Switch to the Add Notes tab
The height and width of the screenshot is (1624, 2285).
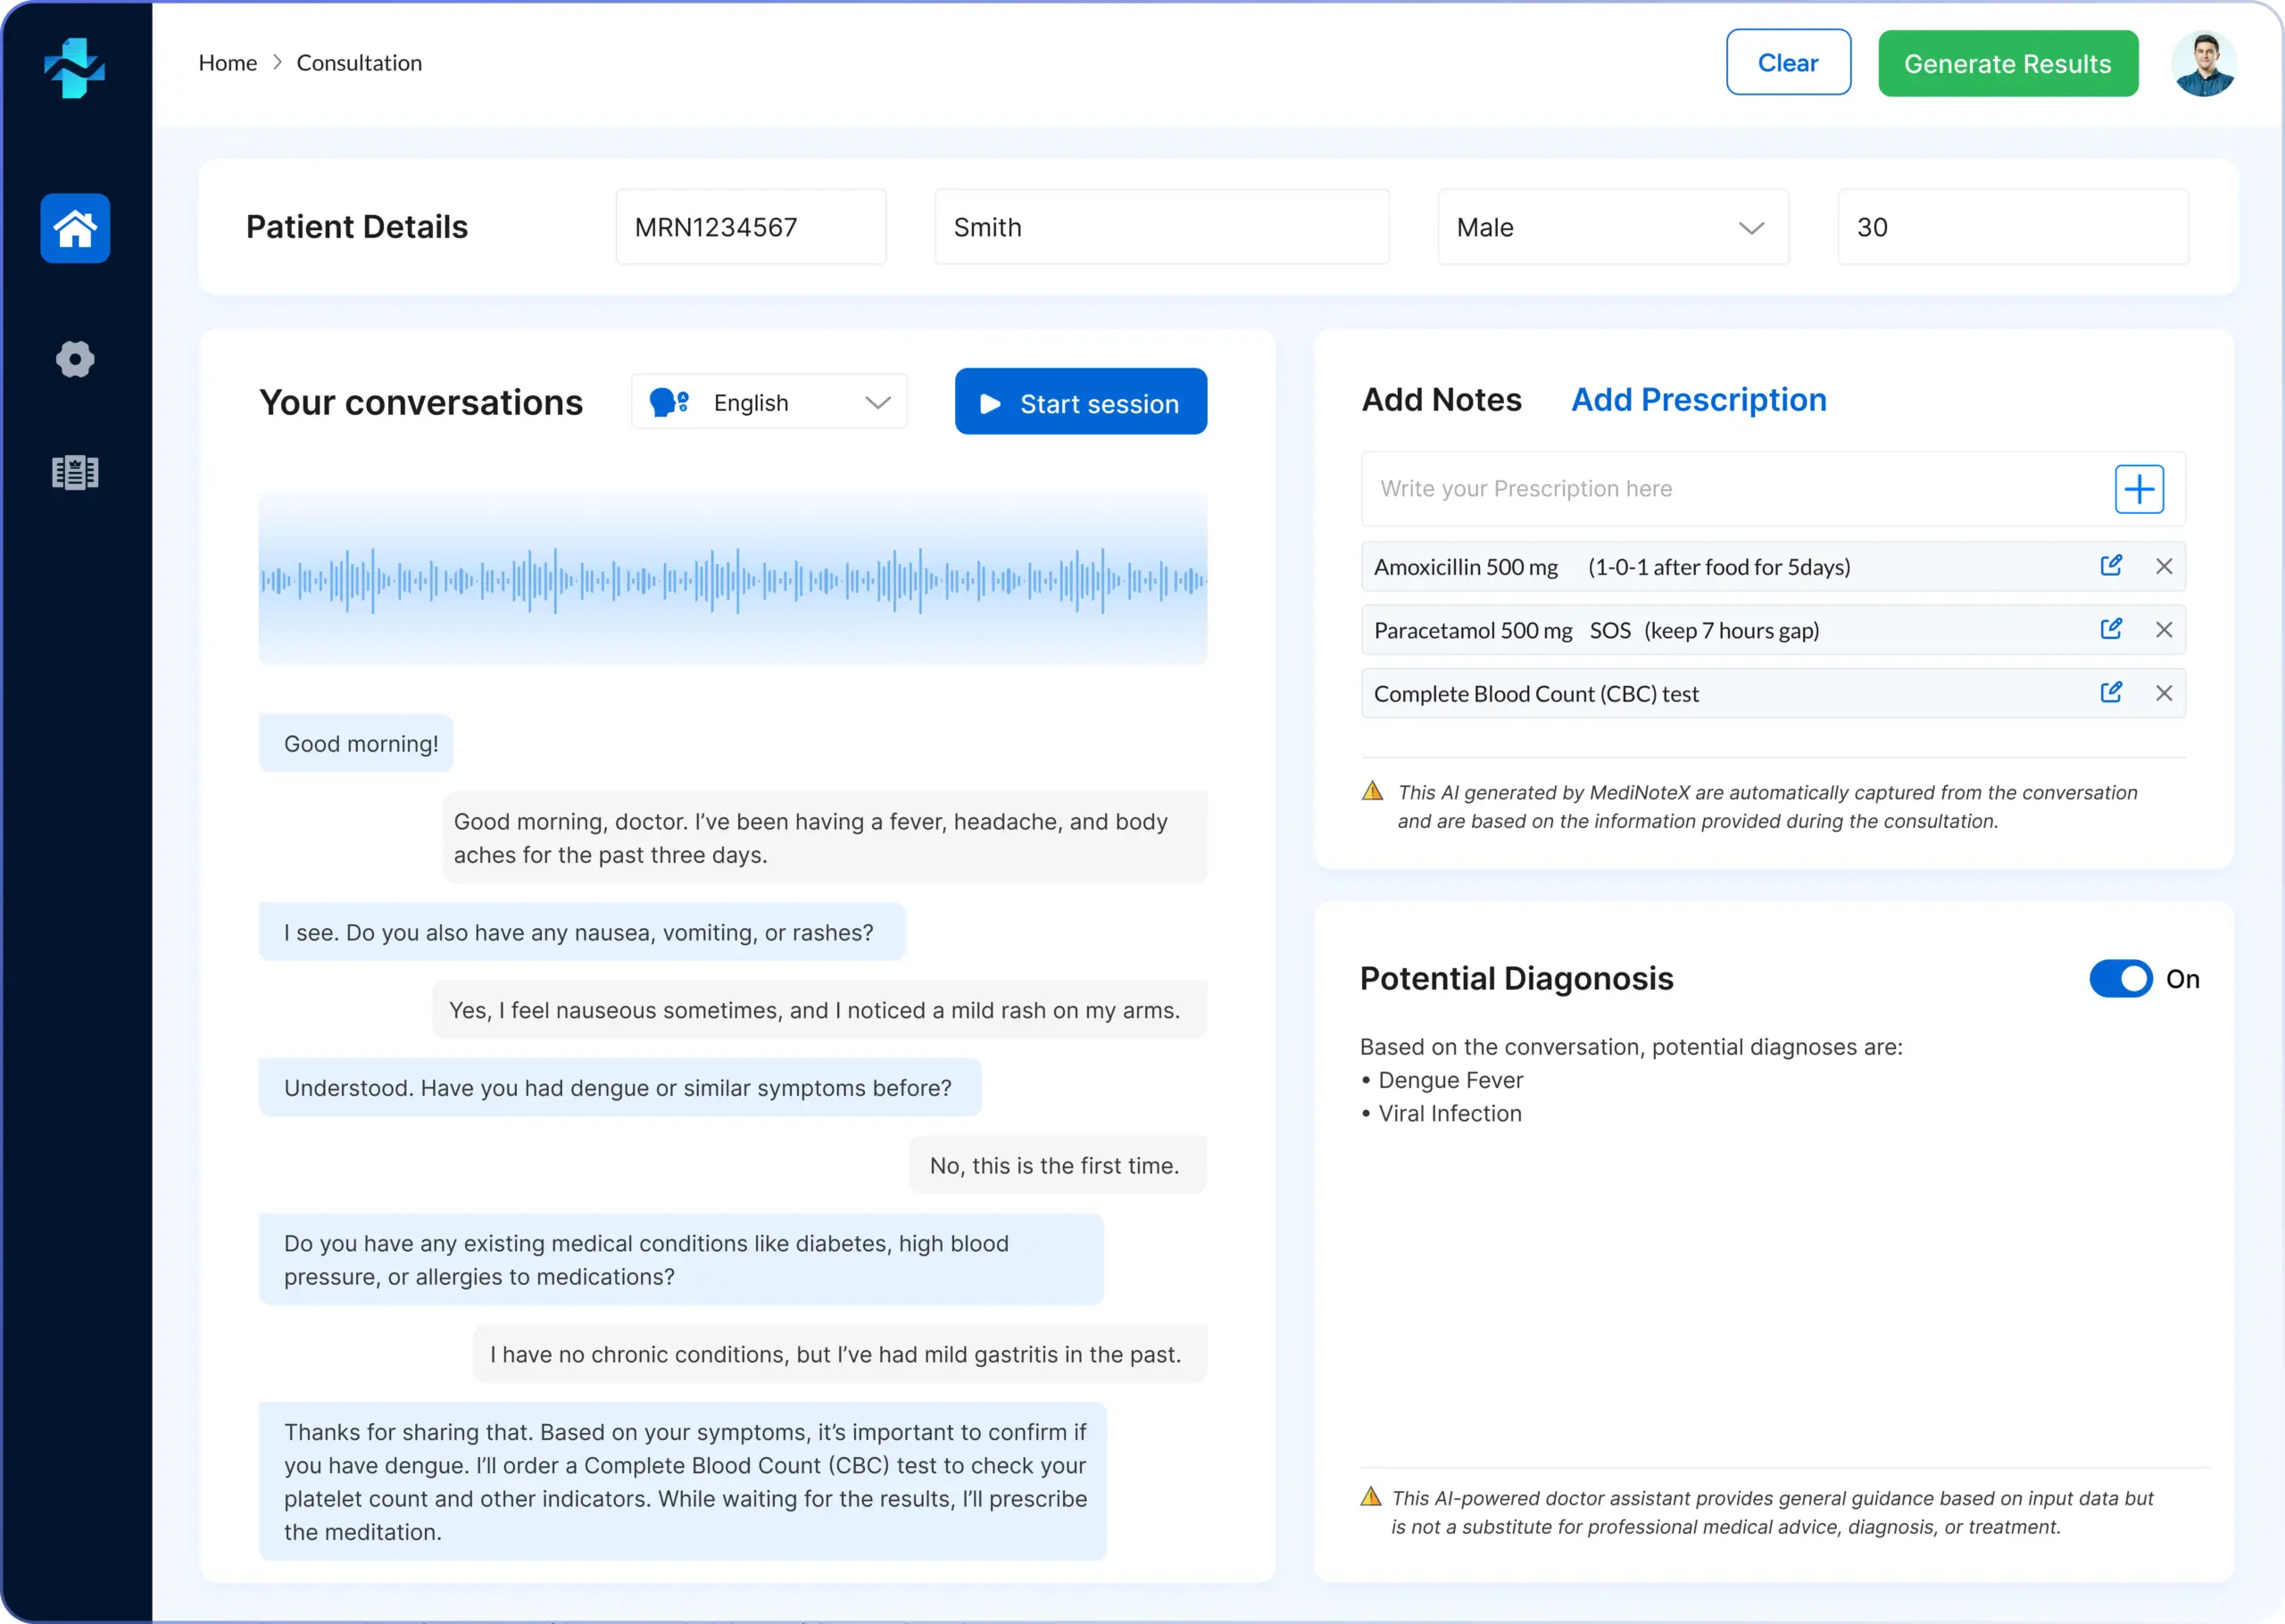coord(1441,400)
